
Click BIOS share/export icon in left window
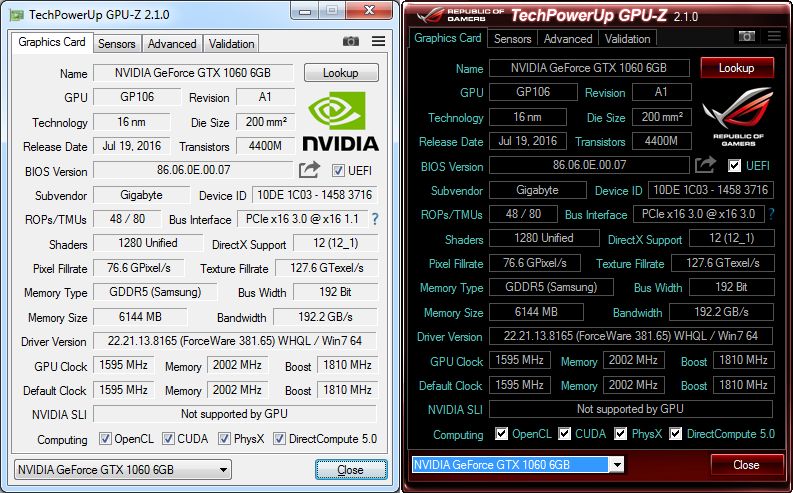pyautogui.click(x=309, y=170)
